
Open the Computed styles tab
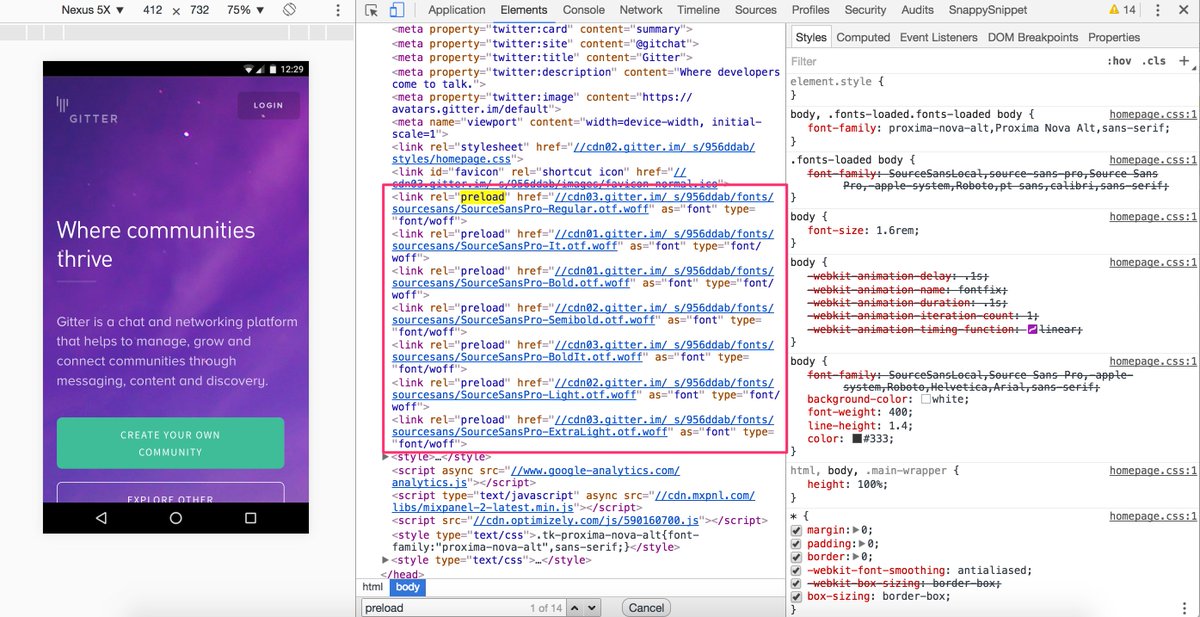pyautogui.click(x=863, y=37)
